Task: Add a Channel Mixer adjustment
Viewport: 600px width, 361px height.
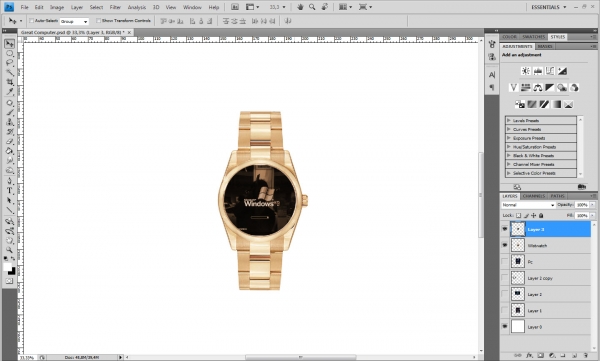Action: [x=574, y=88]
